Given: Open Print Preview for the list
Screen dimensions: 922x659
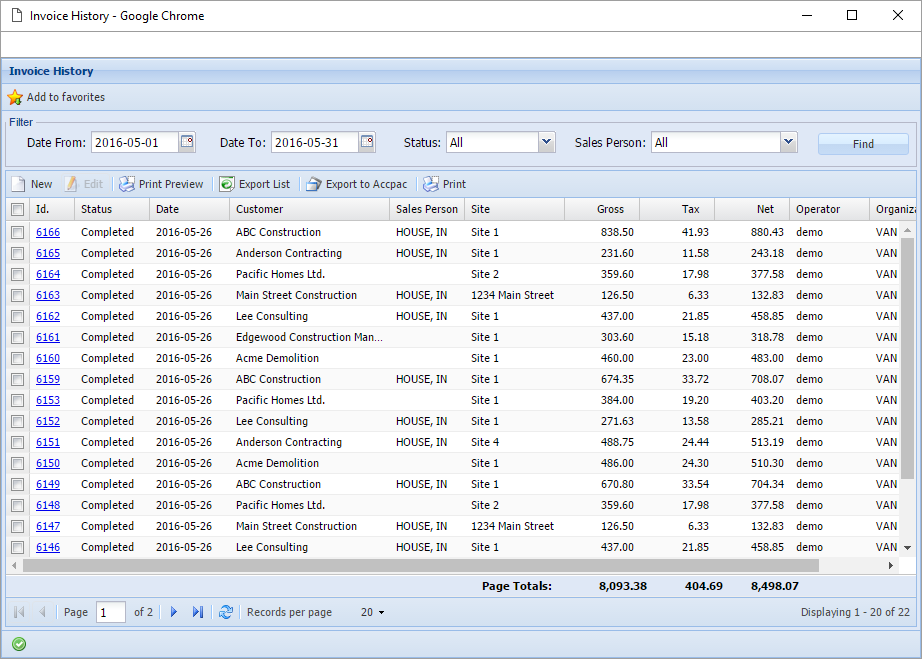Looking at the screenshot, I should (161, 184).
